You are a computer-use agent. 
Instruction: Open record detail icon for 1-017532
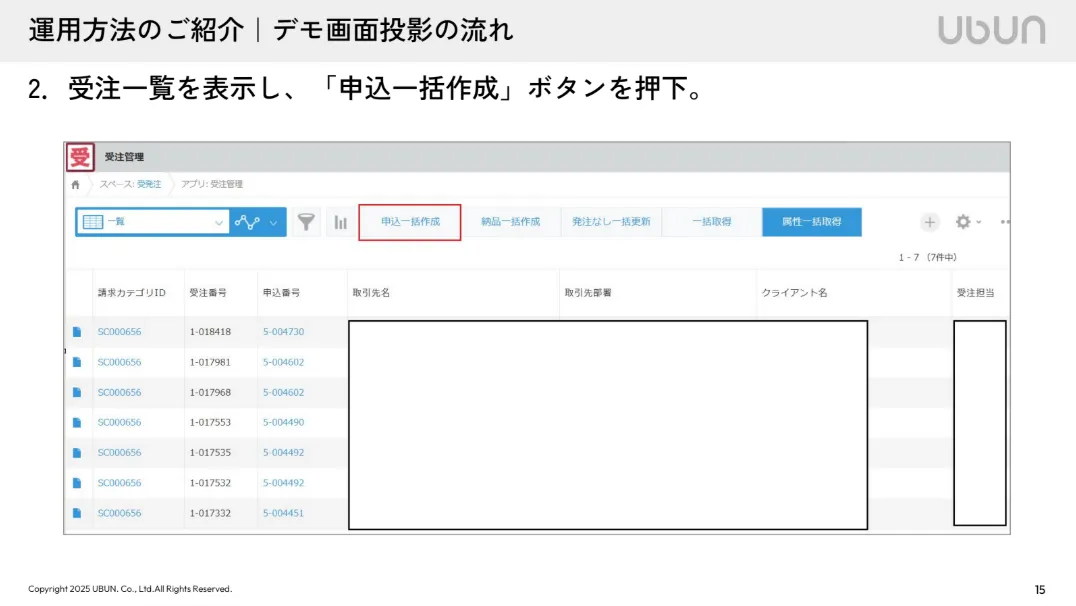coord(77,482)
